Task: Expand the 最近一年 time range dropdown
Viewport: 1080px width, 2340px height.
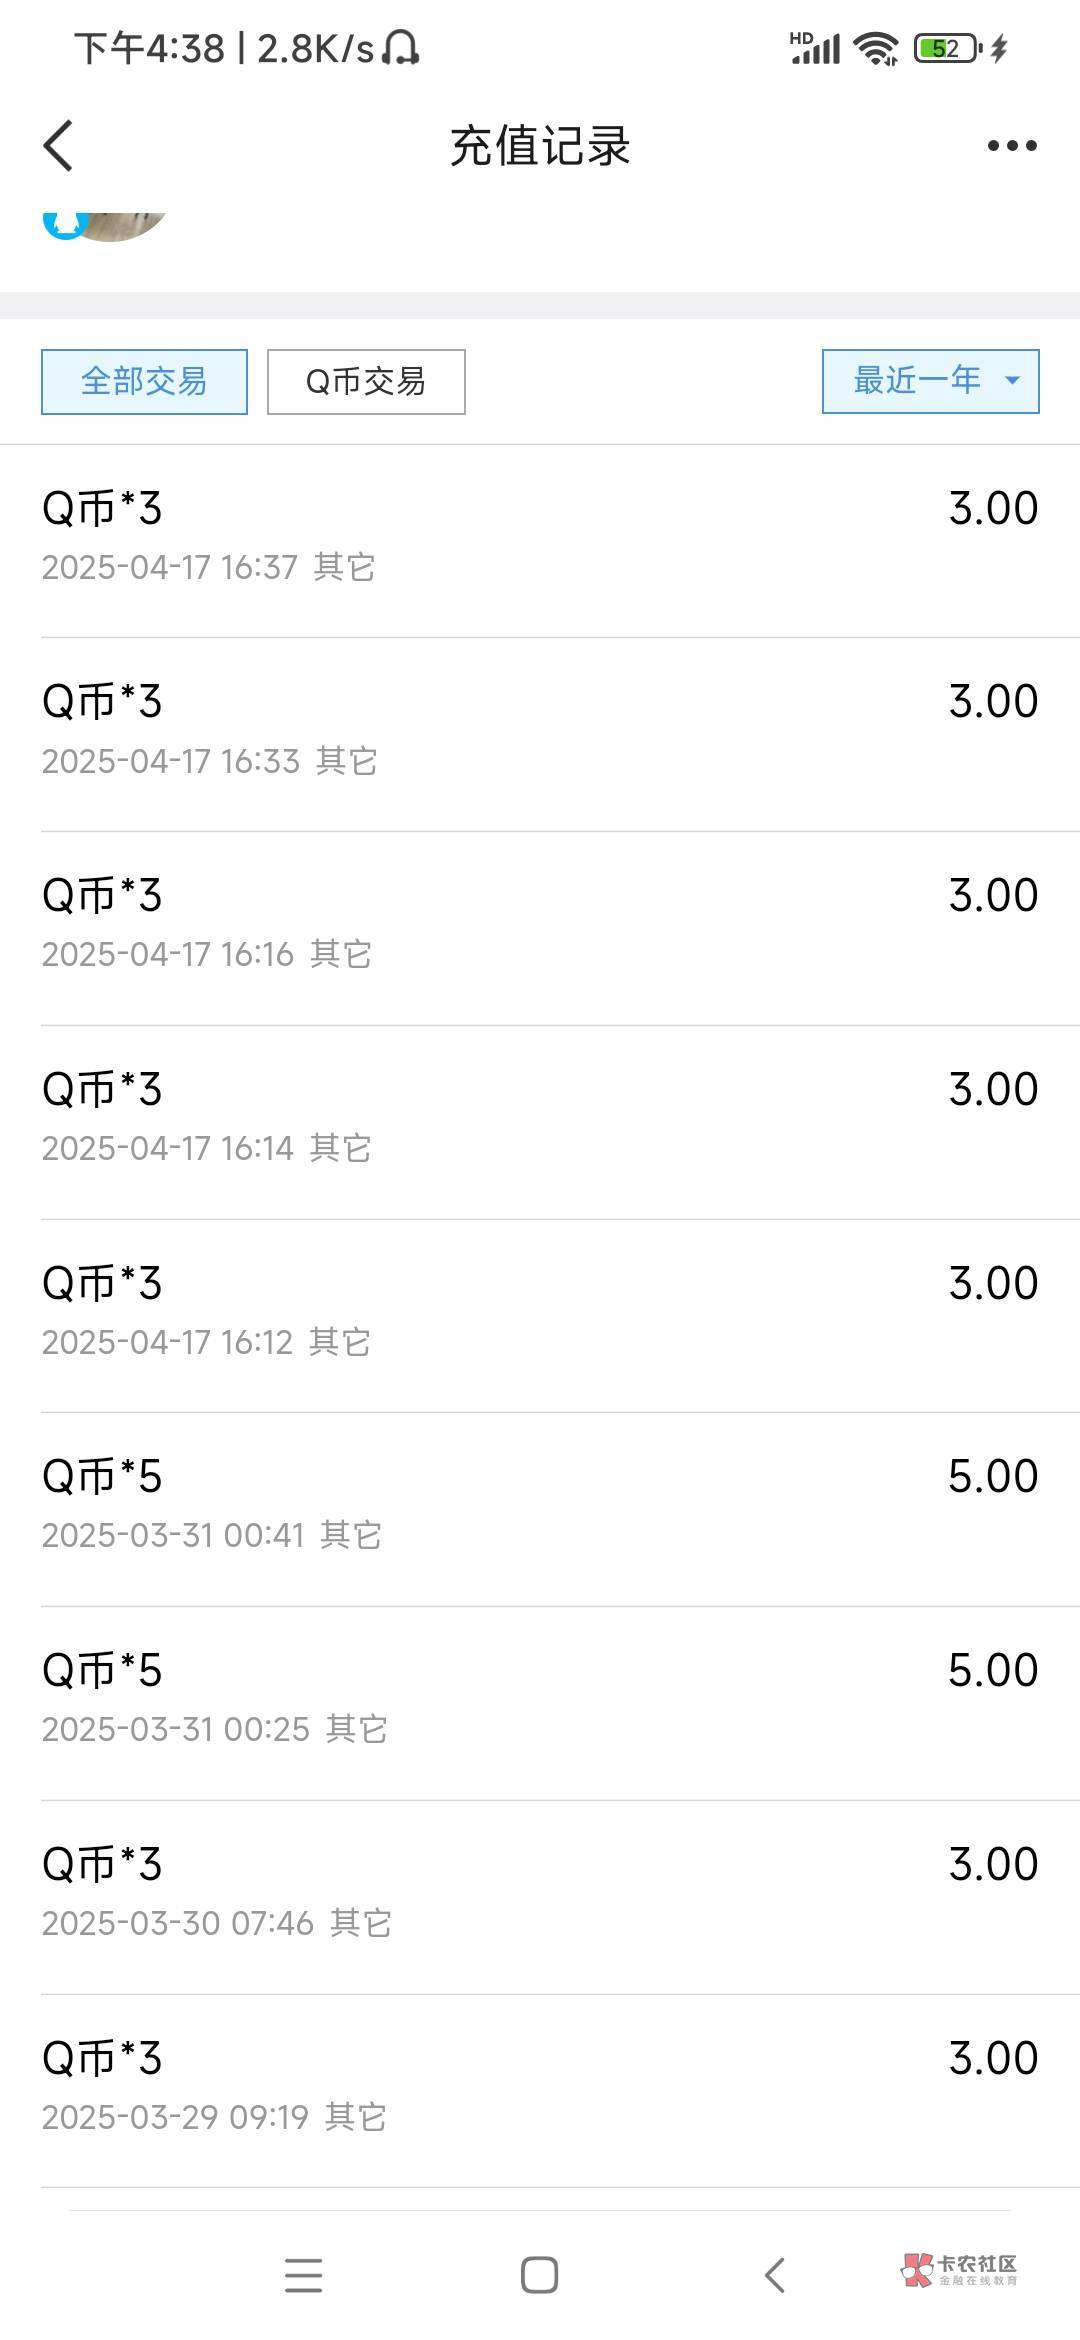Action: (x=916, y=381)
